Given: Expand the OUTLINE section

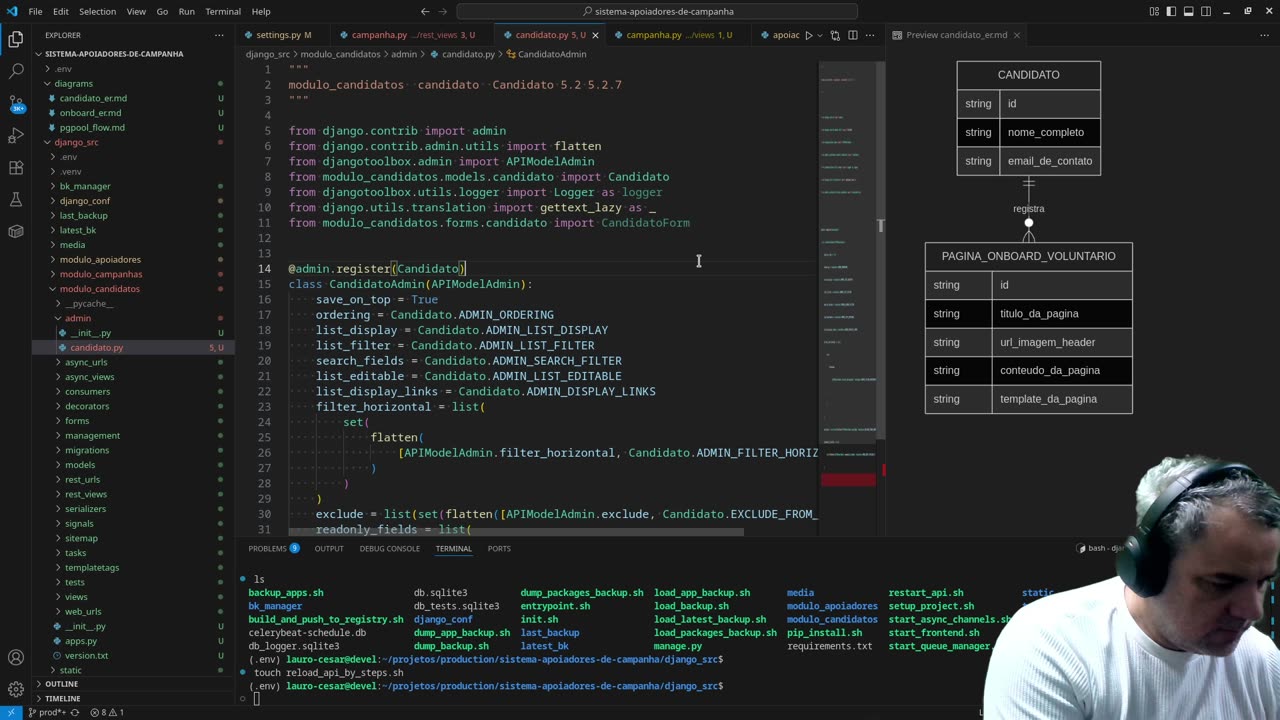Looking at the screenshot, I should [x=61, y=684].
